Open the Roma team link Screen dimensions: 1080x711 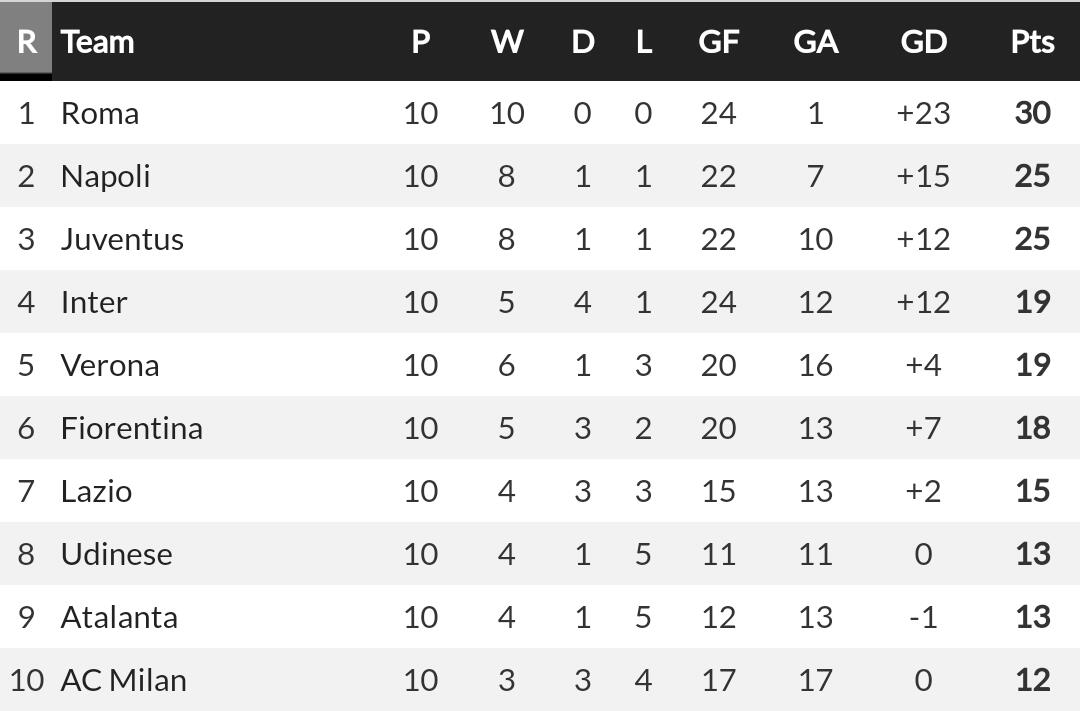[100, 113]
